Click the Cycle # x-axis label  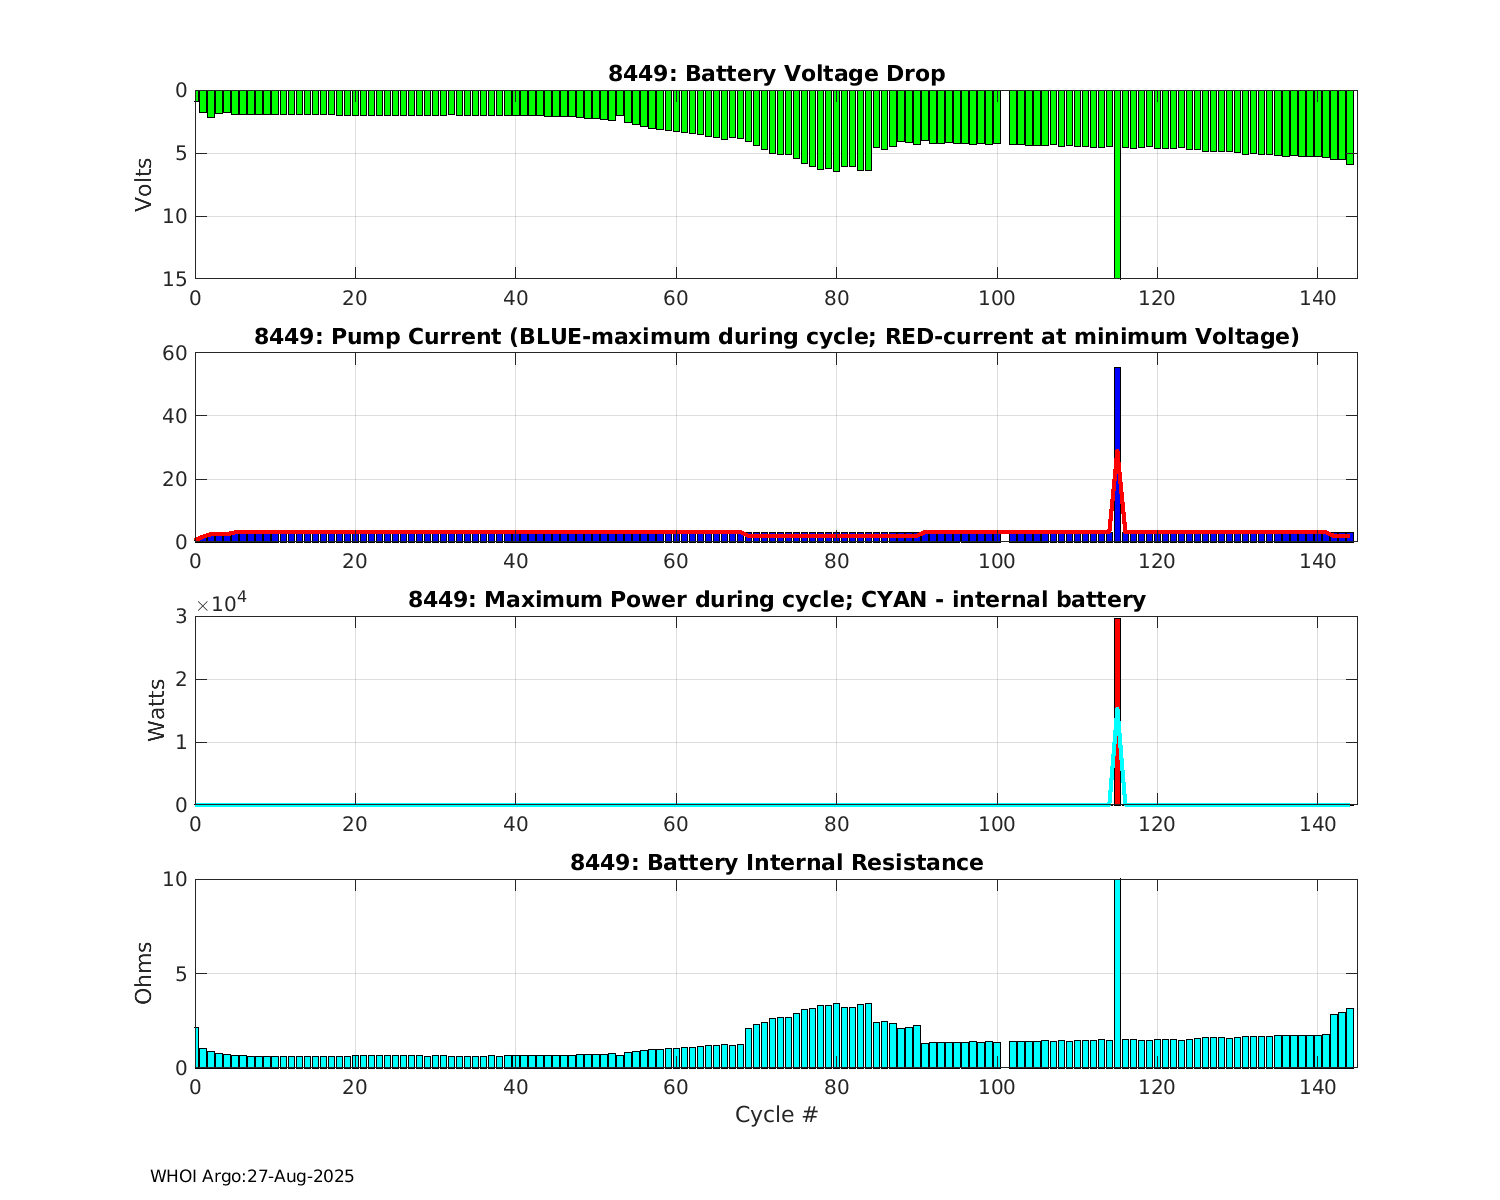776,1115
